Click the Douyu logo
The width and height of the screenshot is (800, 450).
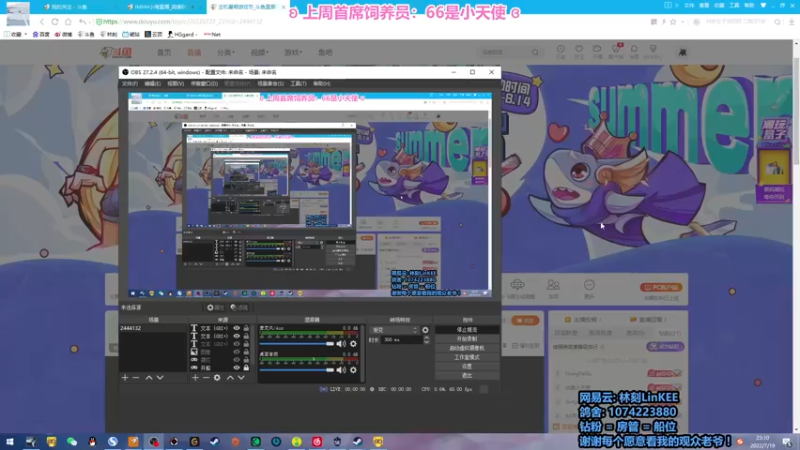click(x=116, y=52)
